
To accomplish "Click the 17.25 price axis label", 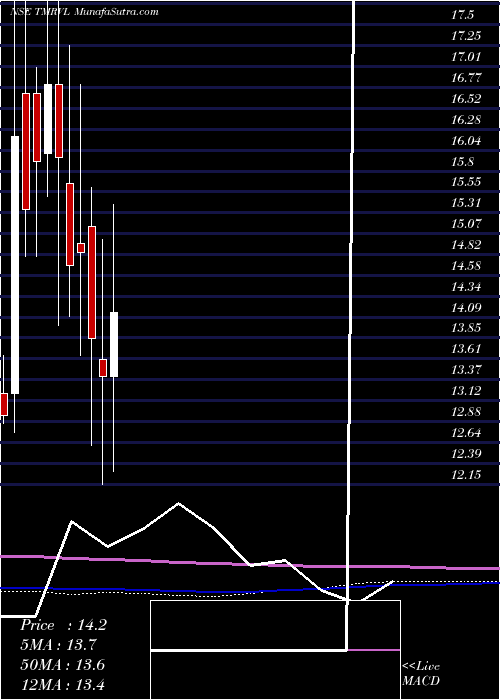I will pyautogui.click(x=466, y=36).
